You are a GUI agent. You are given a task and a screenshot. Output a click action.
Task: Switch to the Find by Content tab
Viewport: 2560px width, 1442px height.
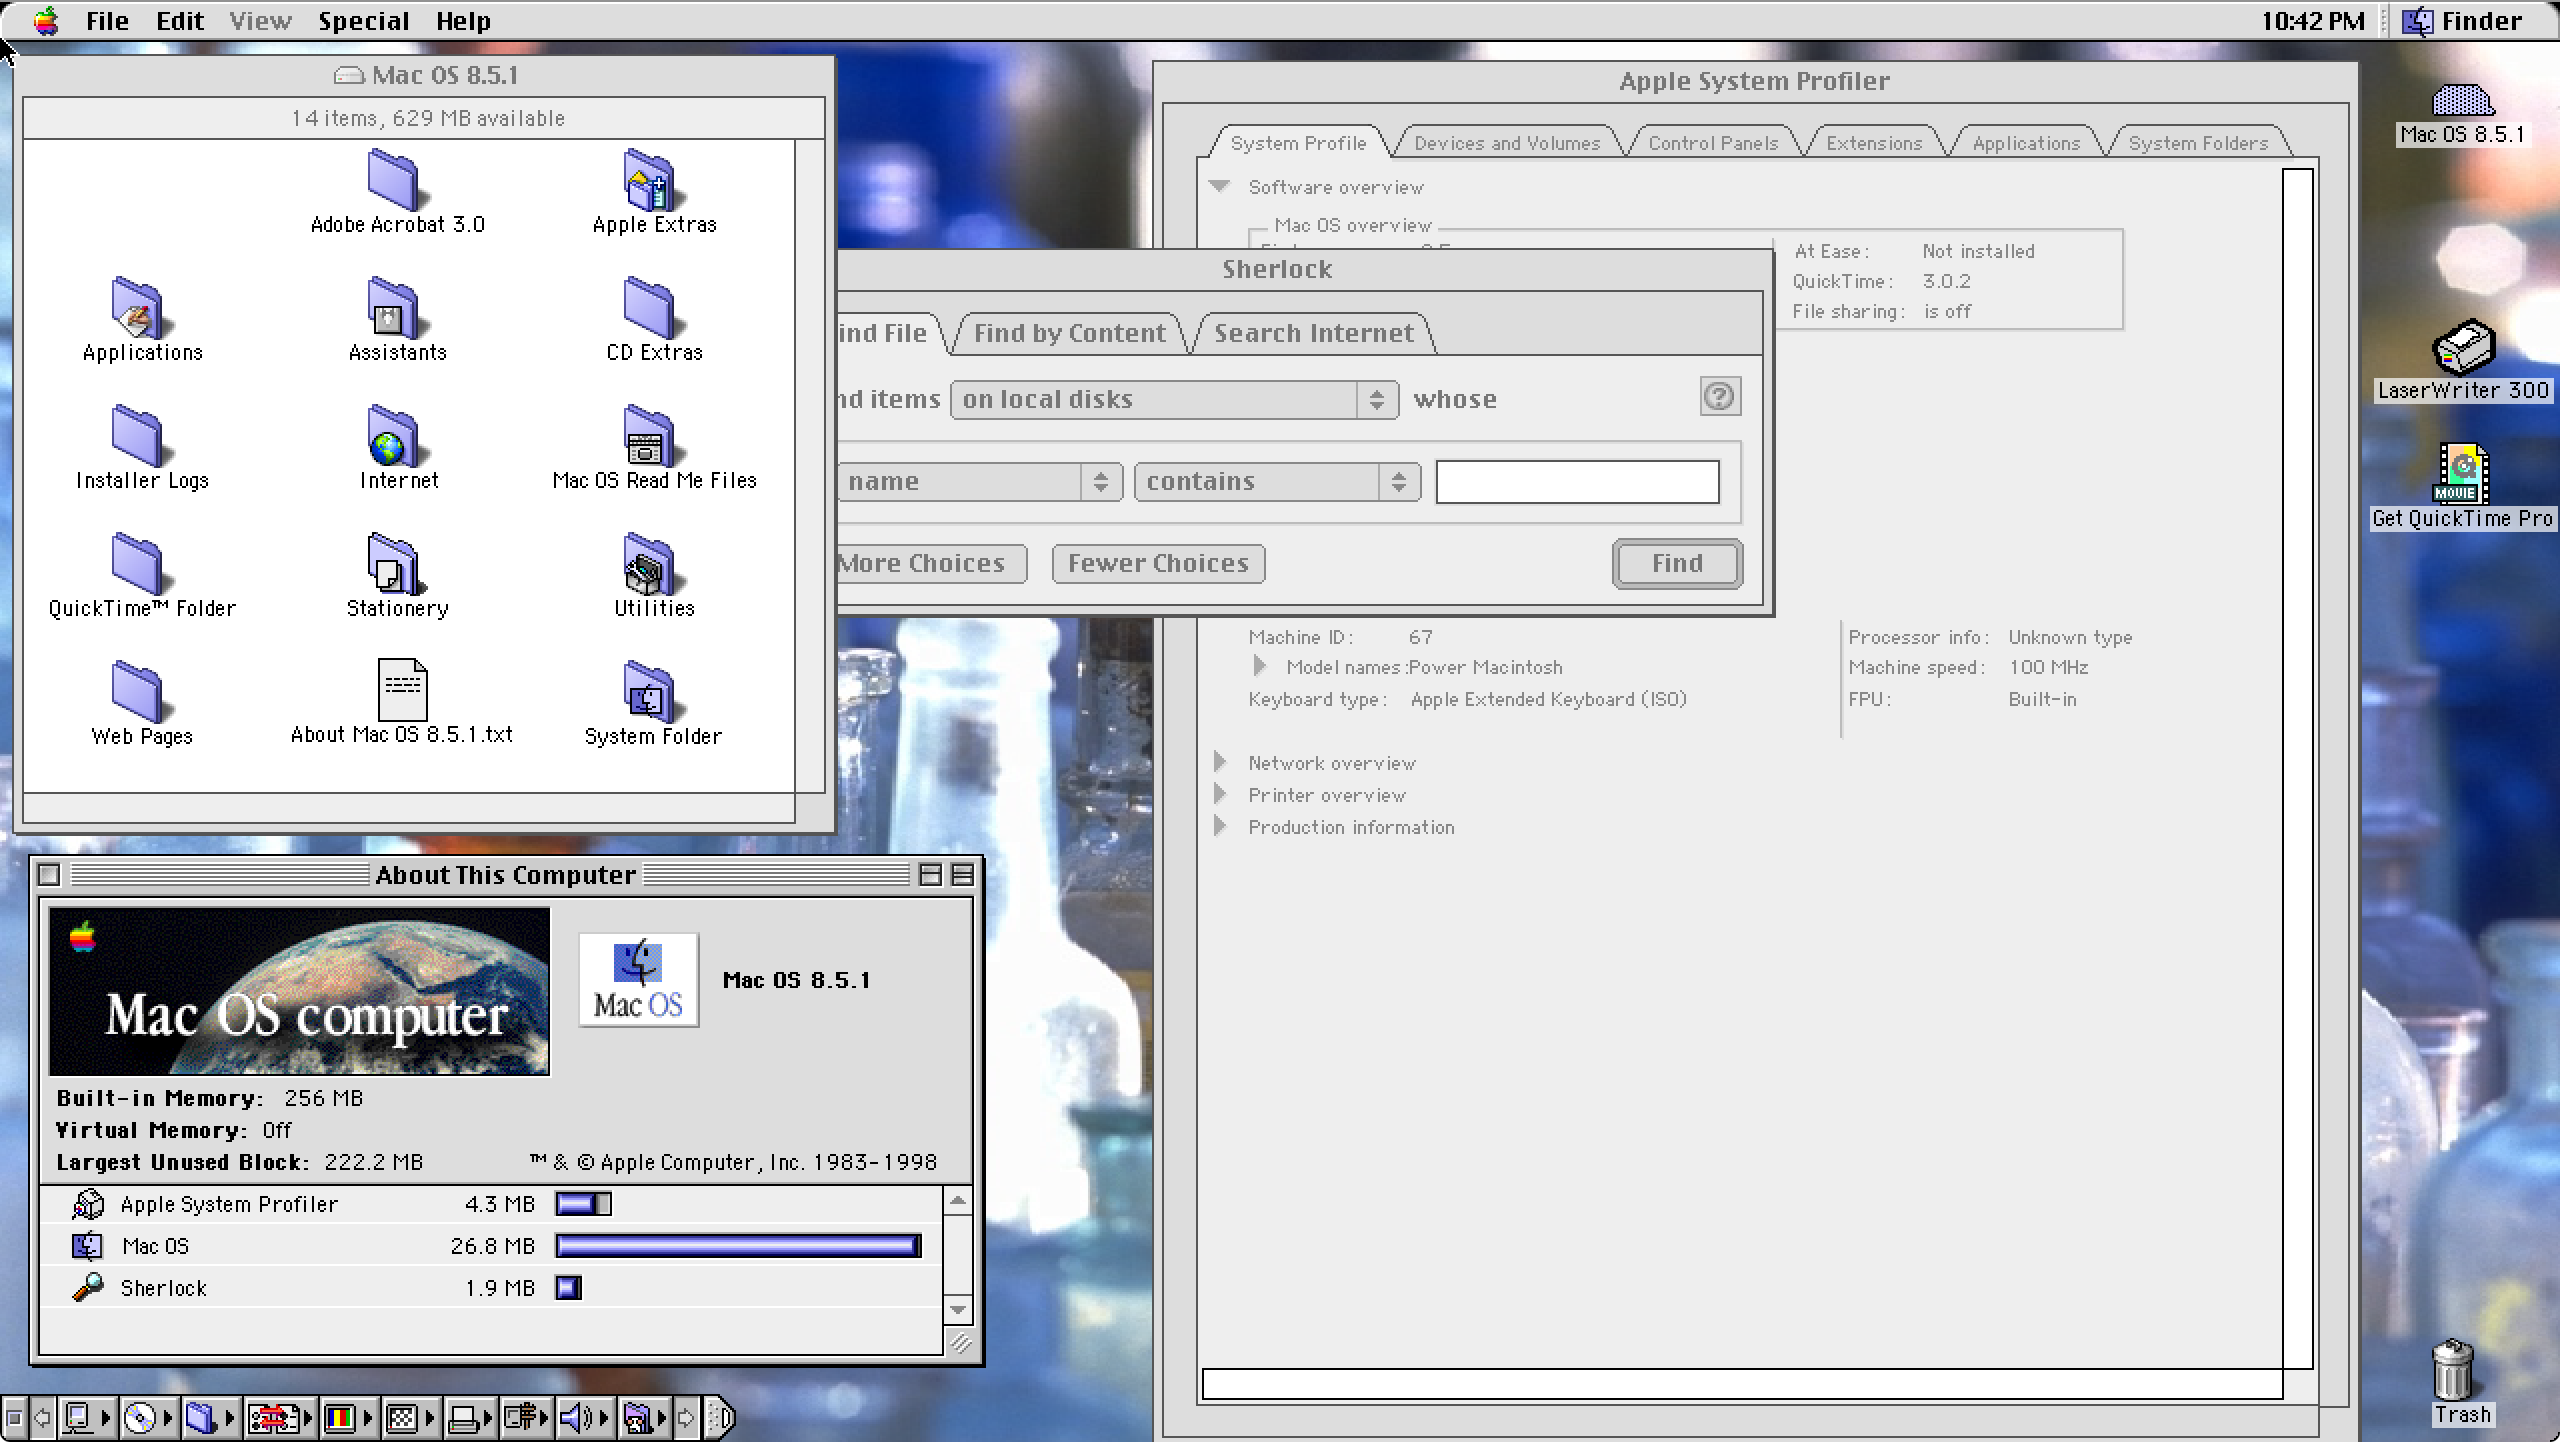[1069, 332]
